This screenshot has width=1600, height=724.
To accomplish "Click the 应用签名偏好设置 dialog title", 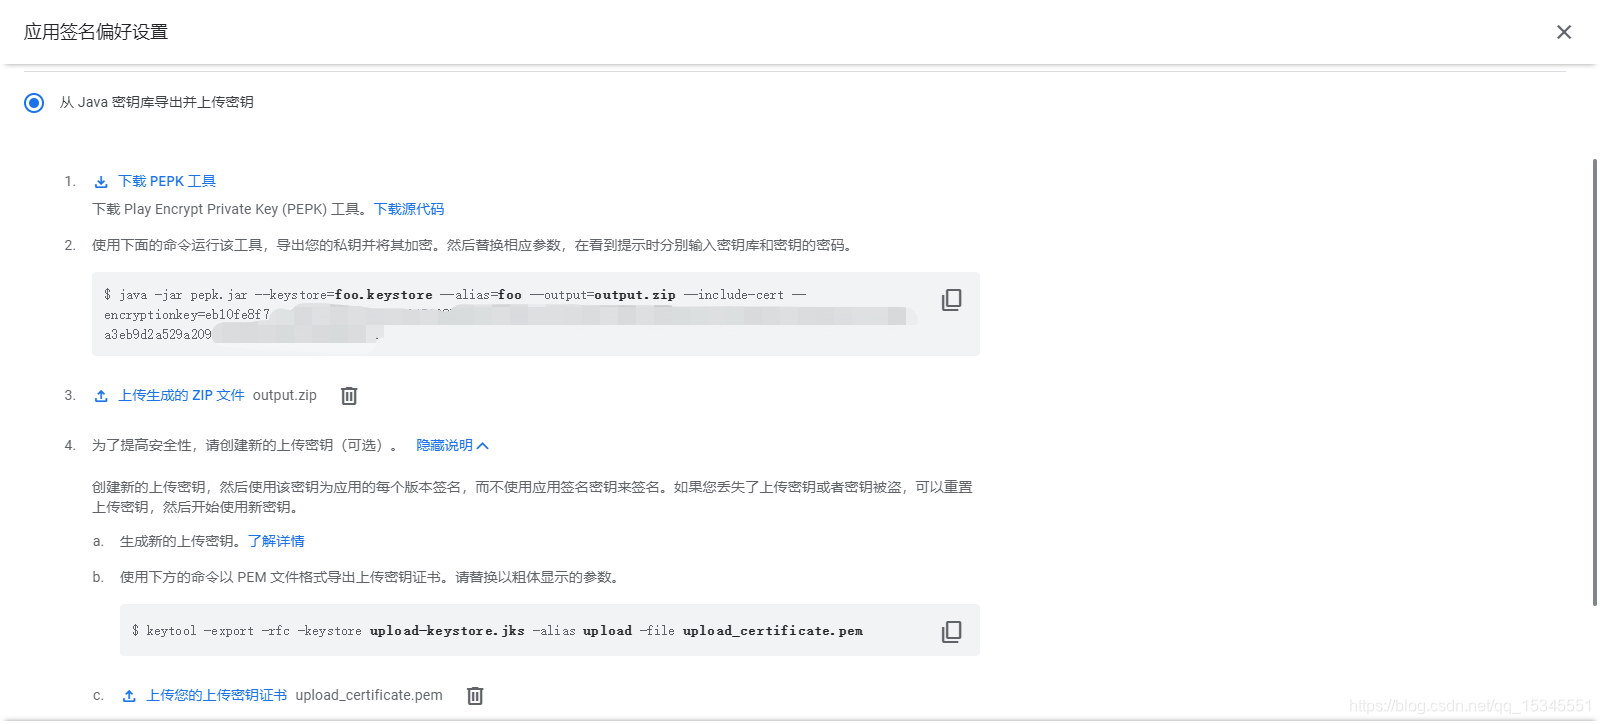I will (96, 32).
